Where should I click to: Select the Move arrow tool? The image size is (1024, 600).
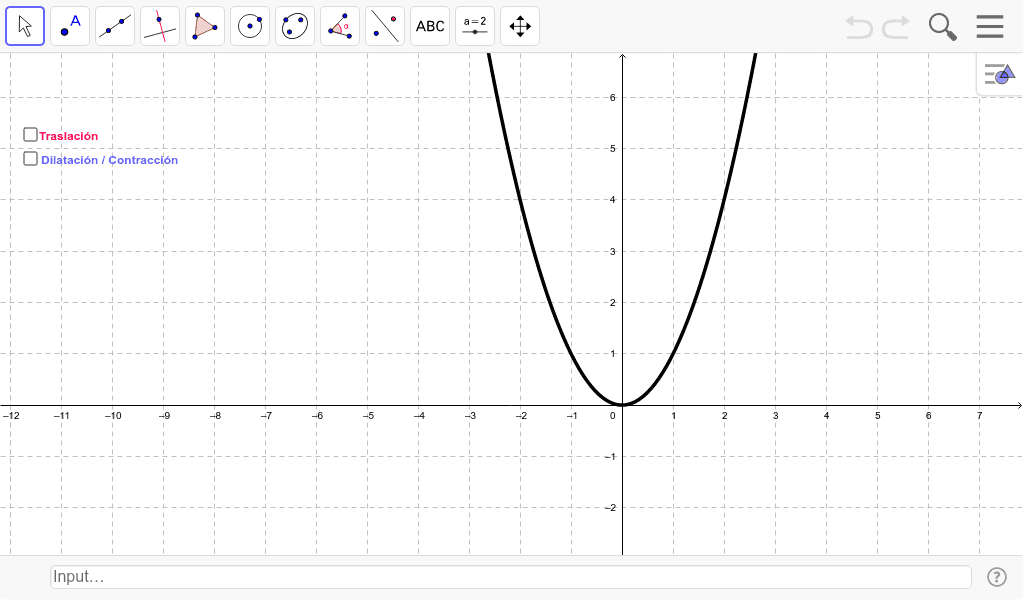click(25, 26)
